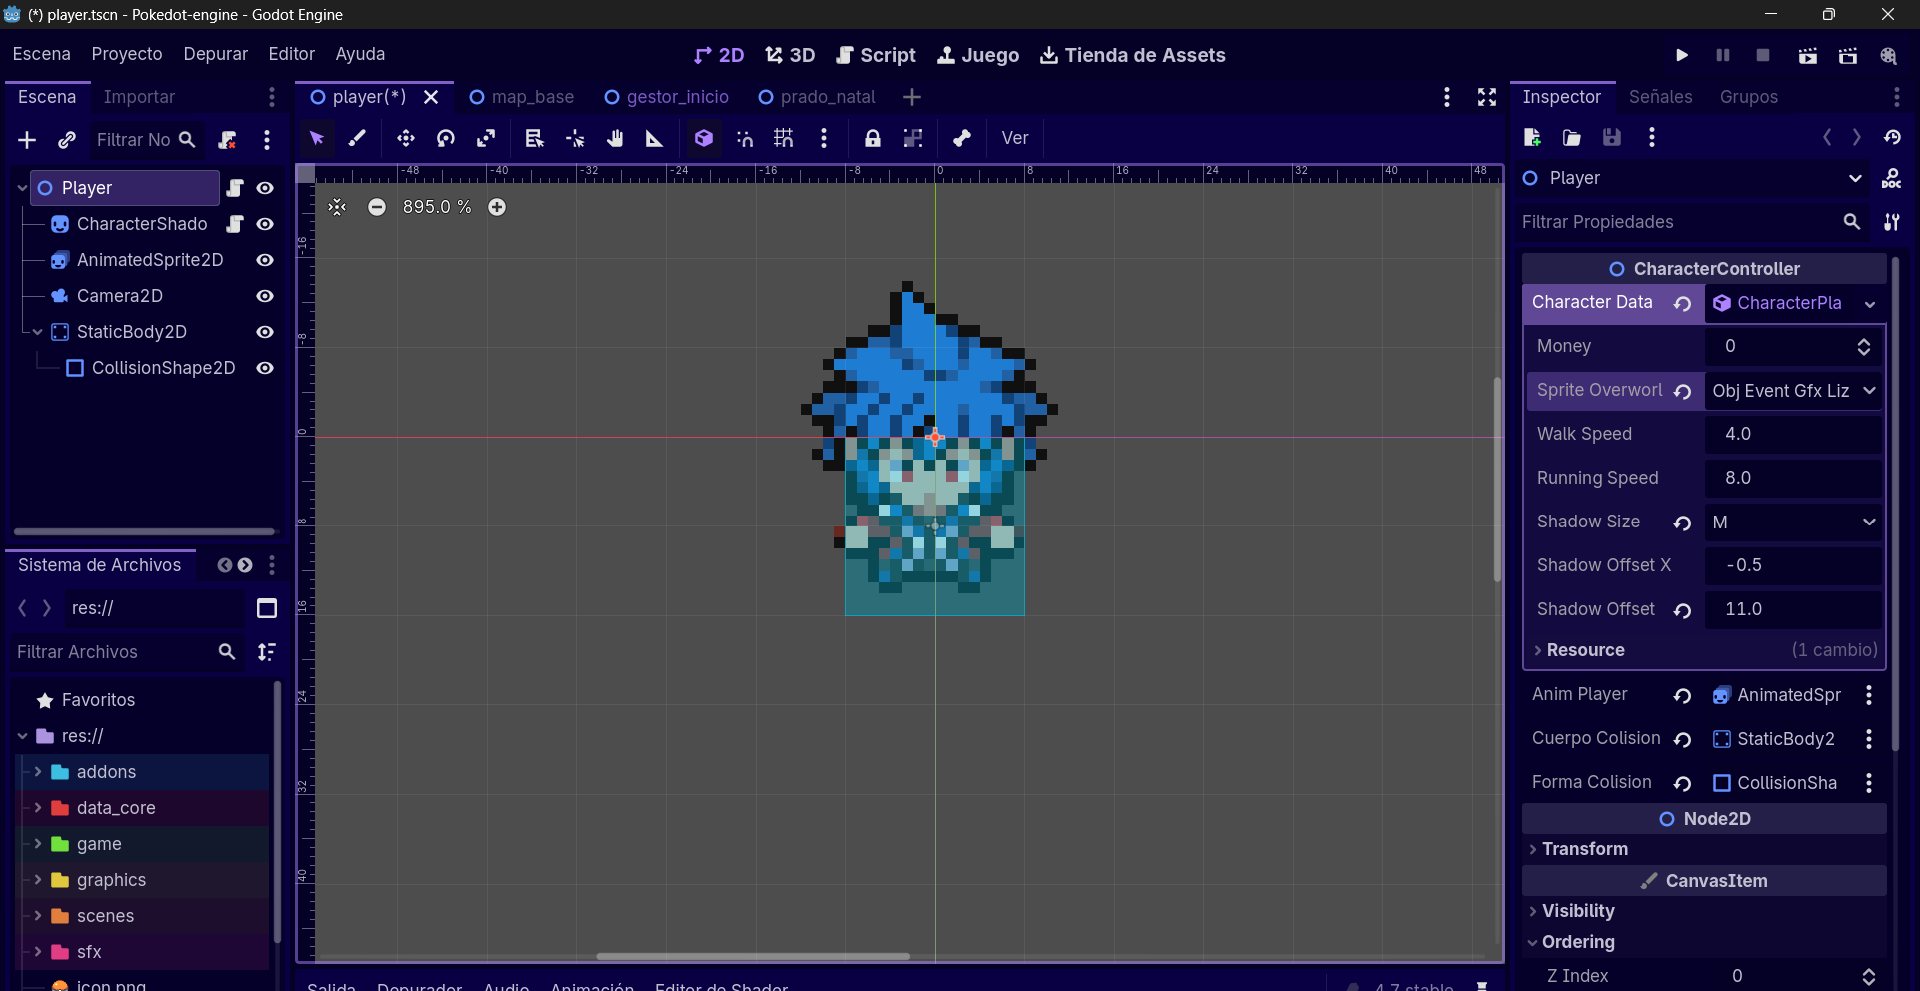Click the change rotation pivot tool
1920x991 pixels.
(x=575, y=138)
